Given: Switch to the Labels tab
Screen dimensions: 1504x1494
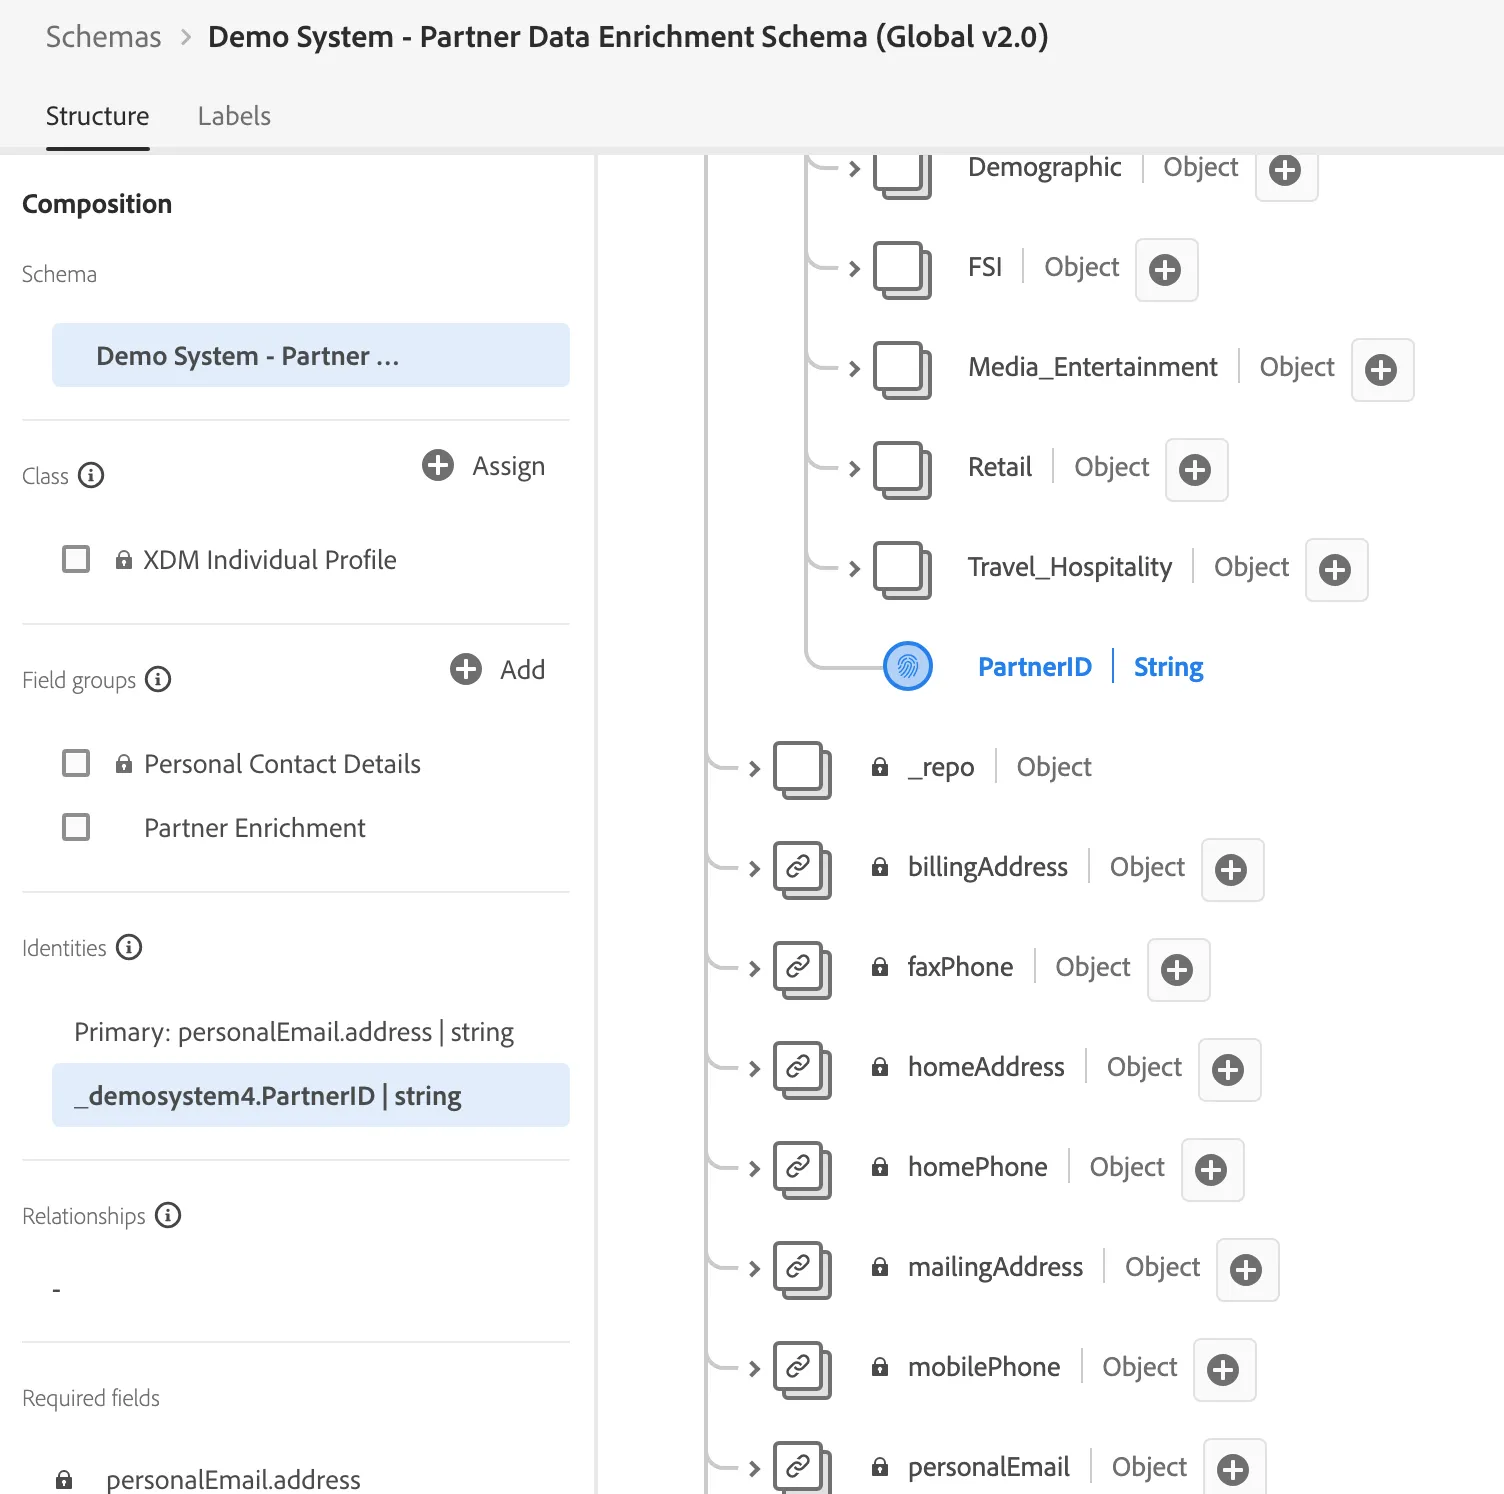Looking at the screenshot, I should (234, 116).
